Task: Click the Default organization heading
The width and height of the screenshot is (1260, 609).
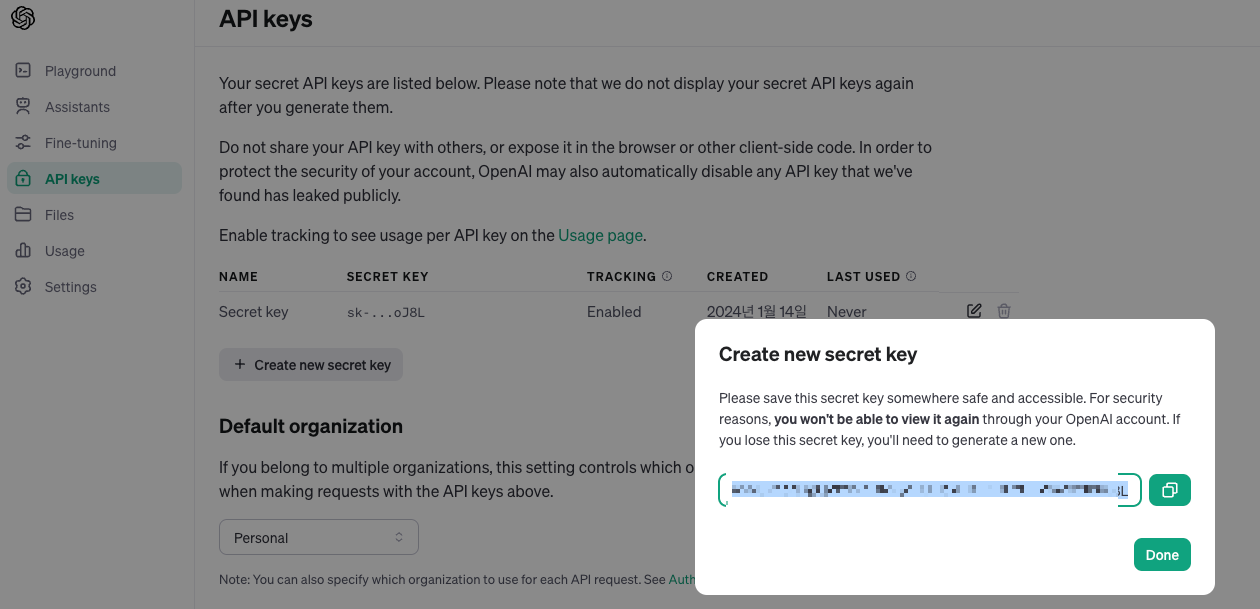Action: 311,426
